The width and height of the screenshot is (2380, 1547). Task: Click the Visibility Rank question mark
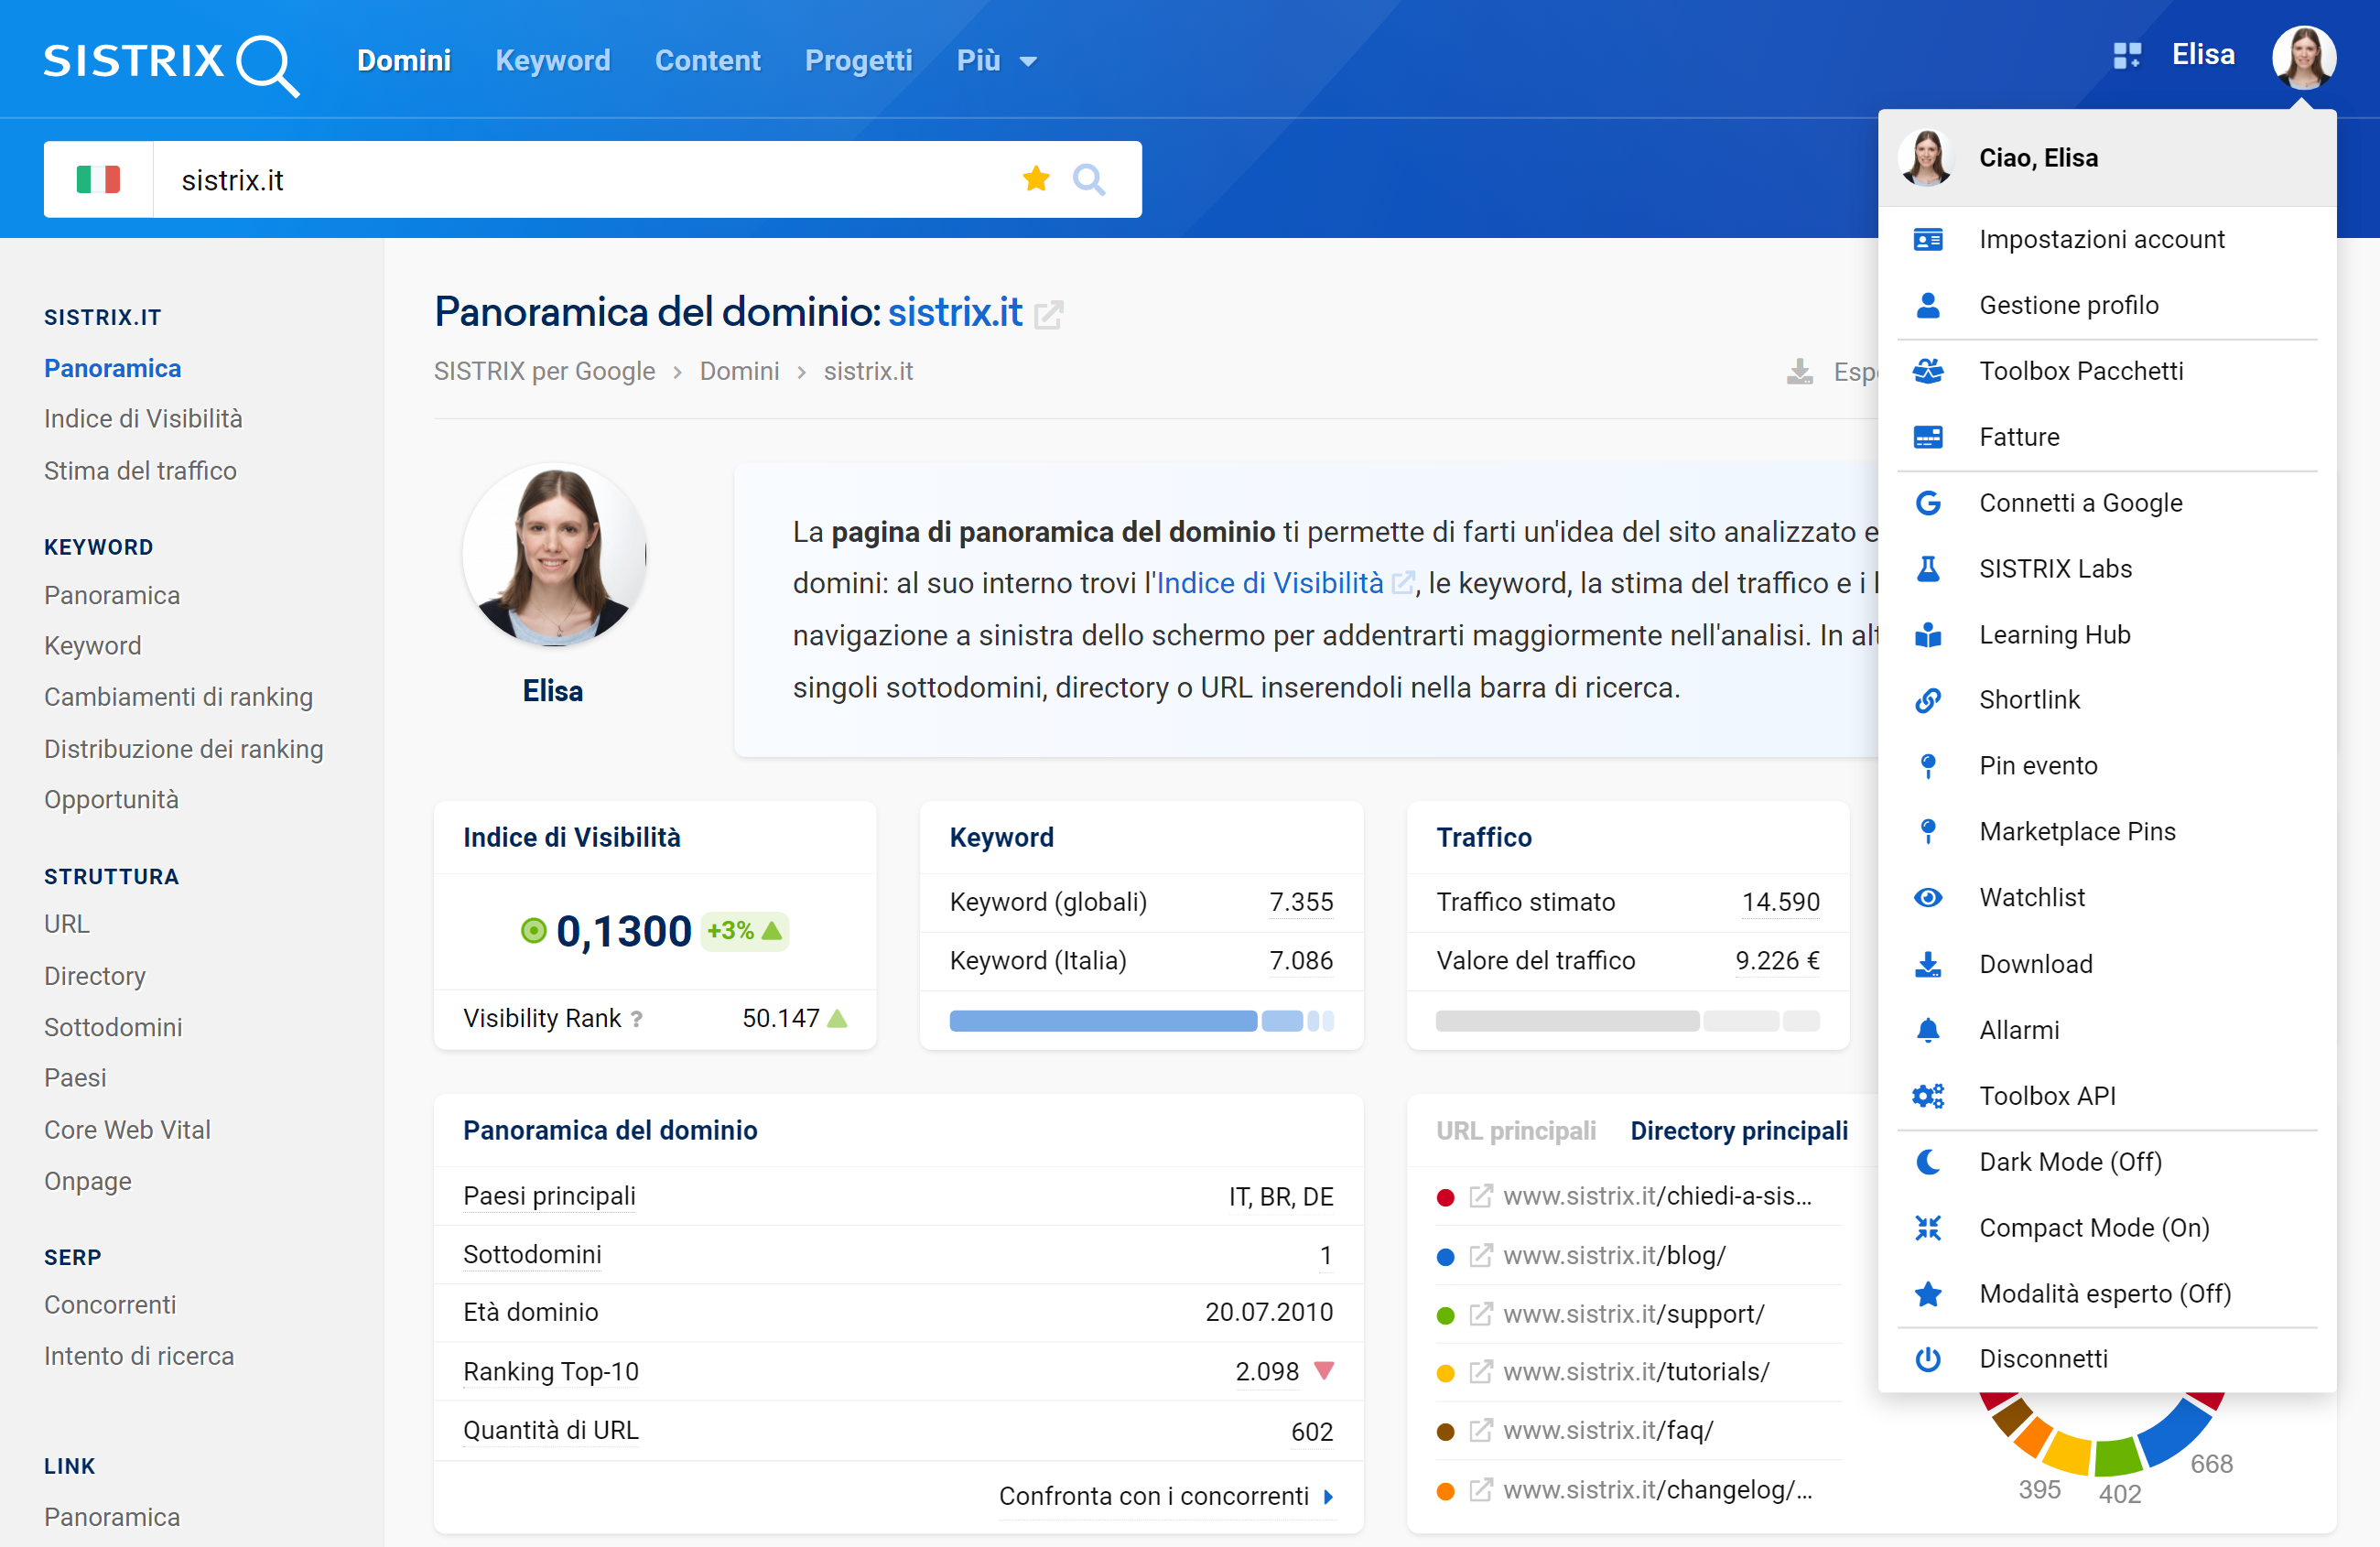point(637,1019)
